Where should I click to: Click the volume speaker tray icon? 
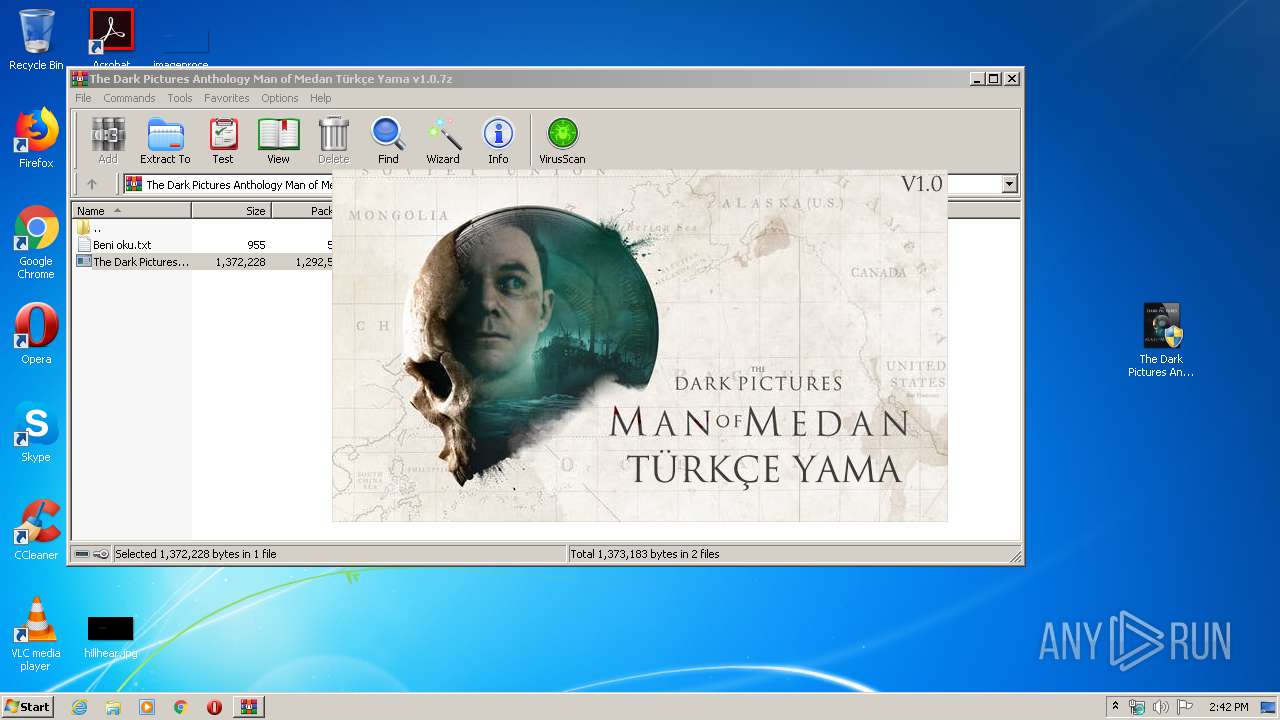(1160, 707)
